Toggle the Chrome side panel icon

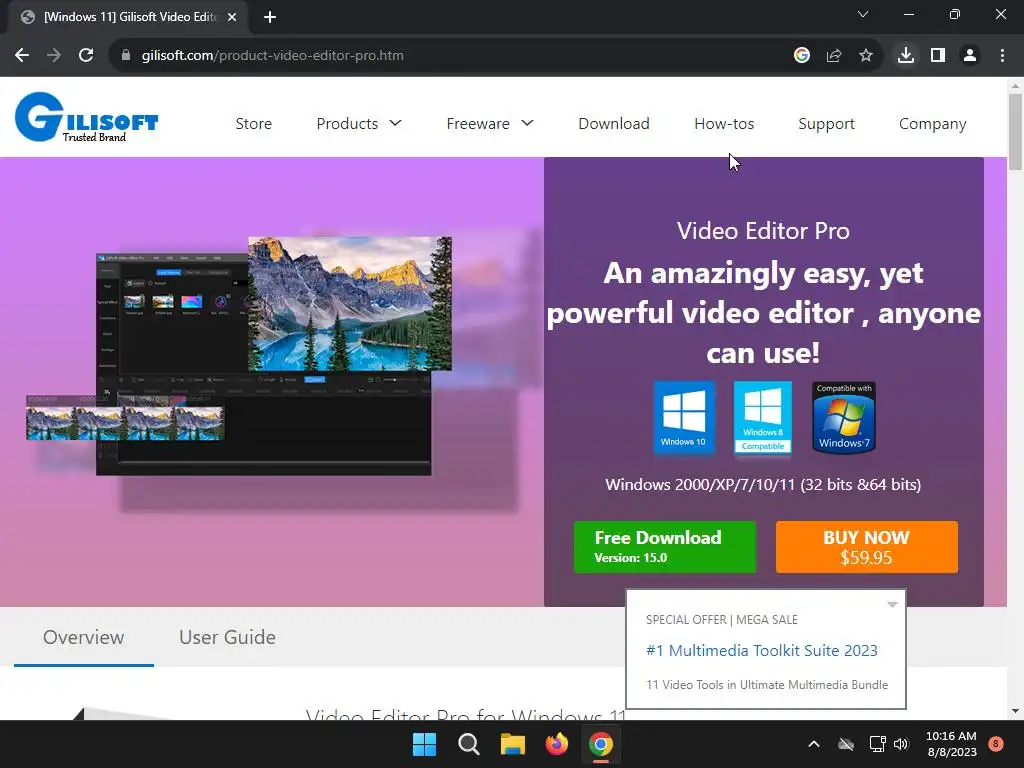[x=938, y=56]
